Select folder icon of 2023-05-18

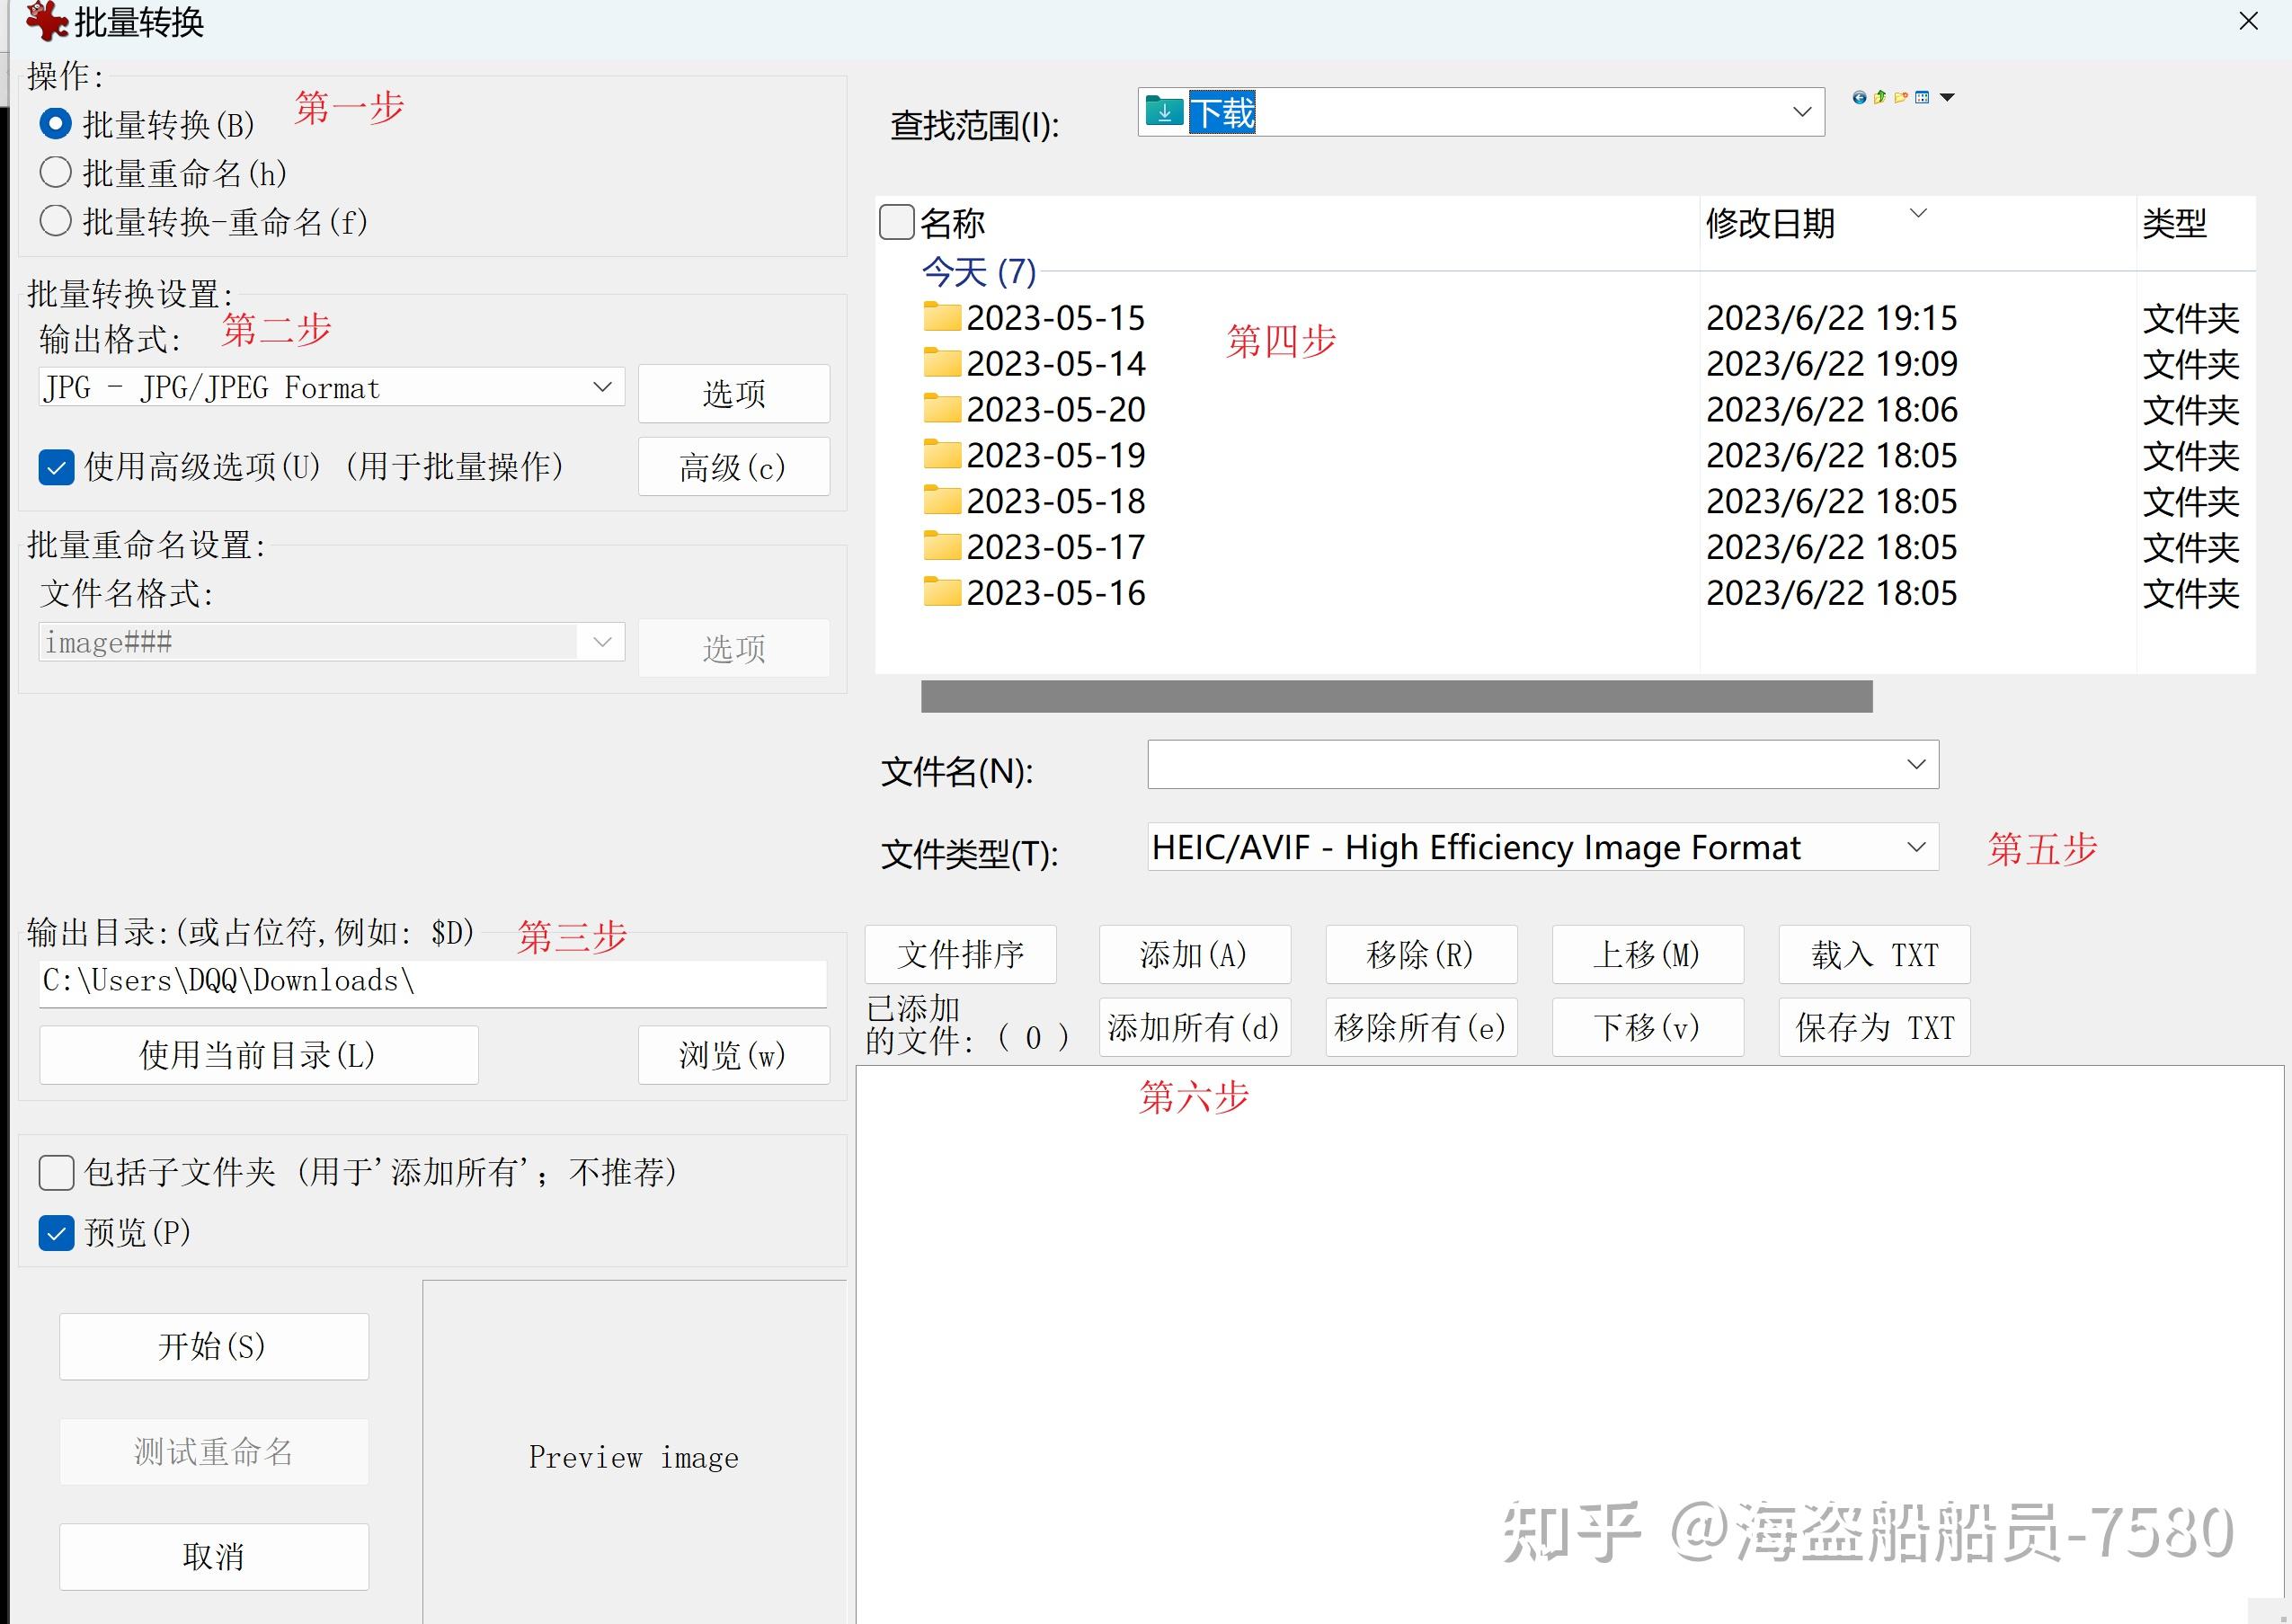point(941,501)
